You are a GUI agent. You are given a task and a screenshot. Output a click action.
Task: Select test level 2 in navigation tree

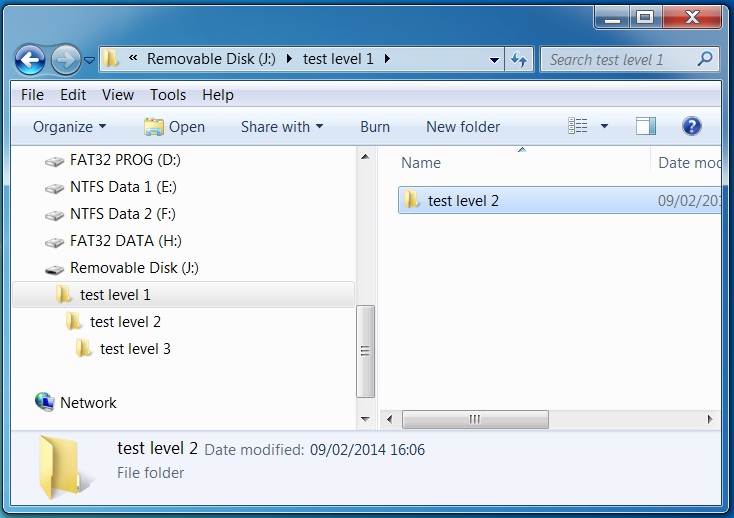(x=125, y=322)
